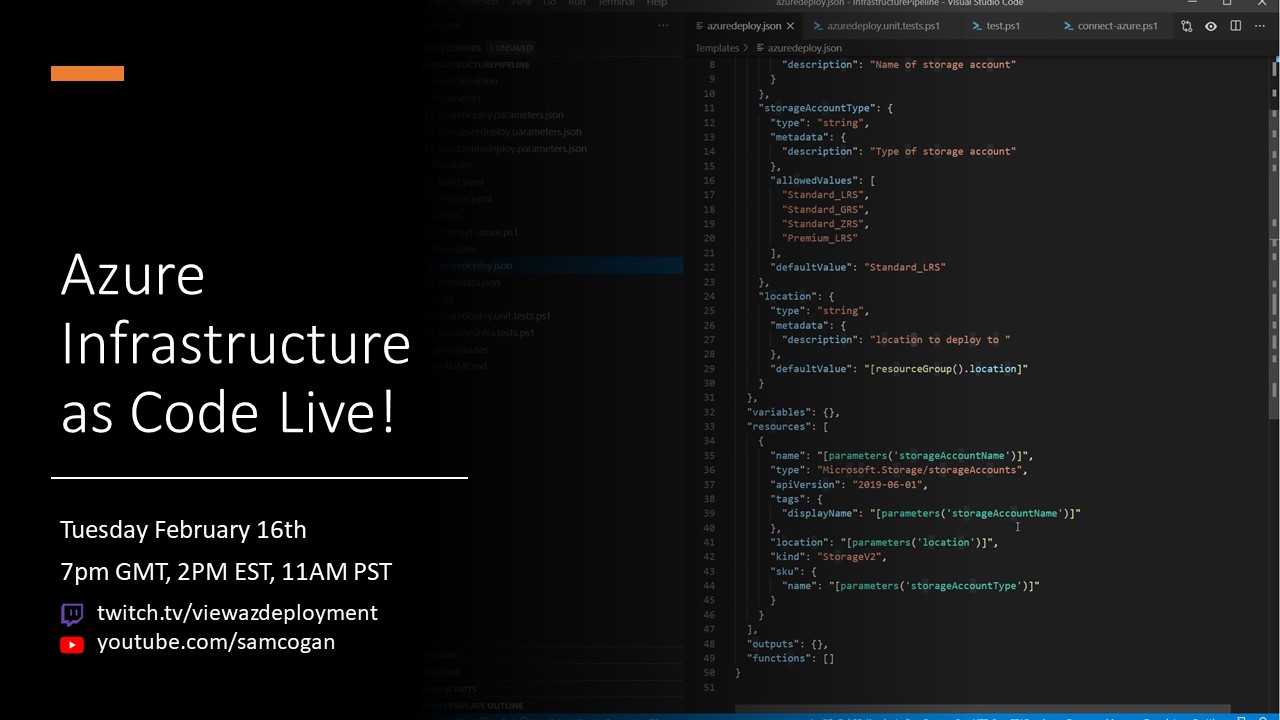Click the Templates breadcrumb
The image size is (1280, 720).
click(x=717, y=48)
